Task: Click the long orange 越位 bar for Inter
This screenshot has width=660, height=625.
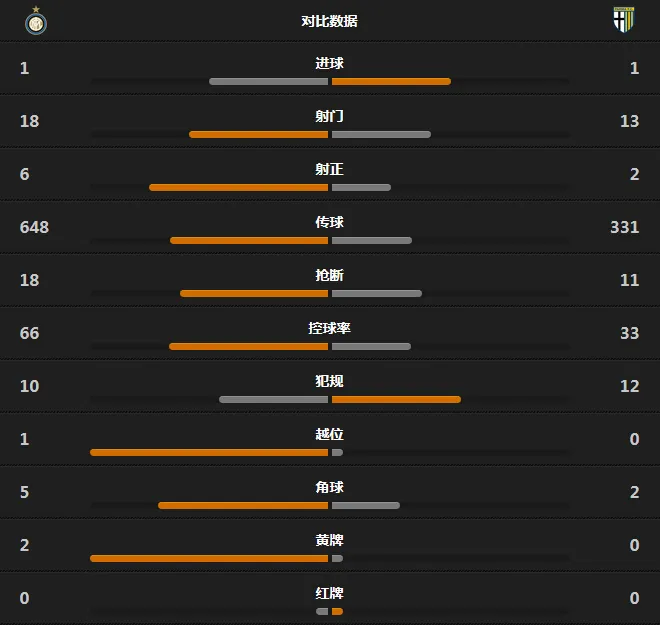Action: coord(209,452)
